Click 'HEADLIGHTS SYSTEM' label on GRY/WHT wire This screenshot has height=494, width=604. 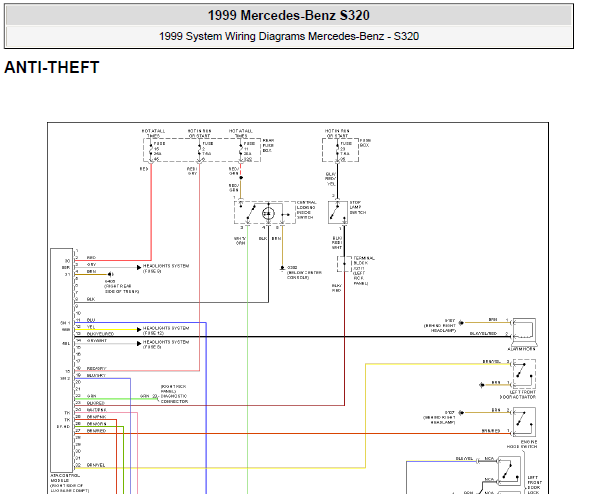tap(166, 344)
